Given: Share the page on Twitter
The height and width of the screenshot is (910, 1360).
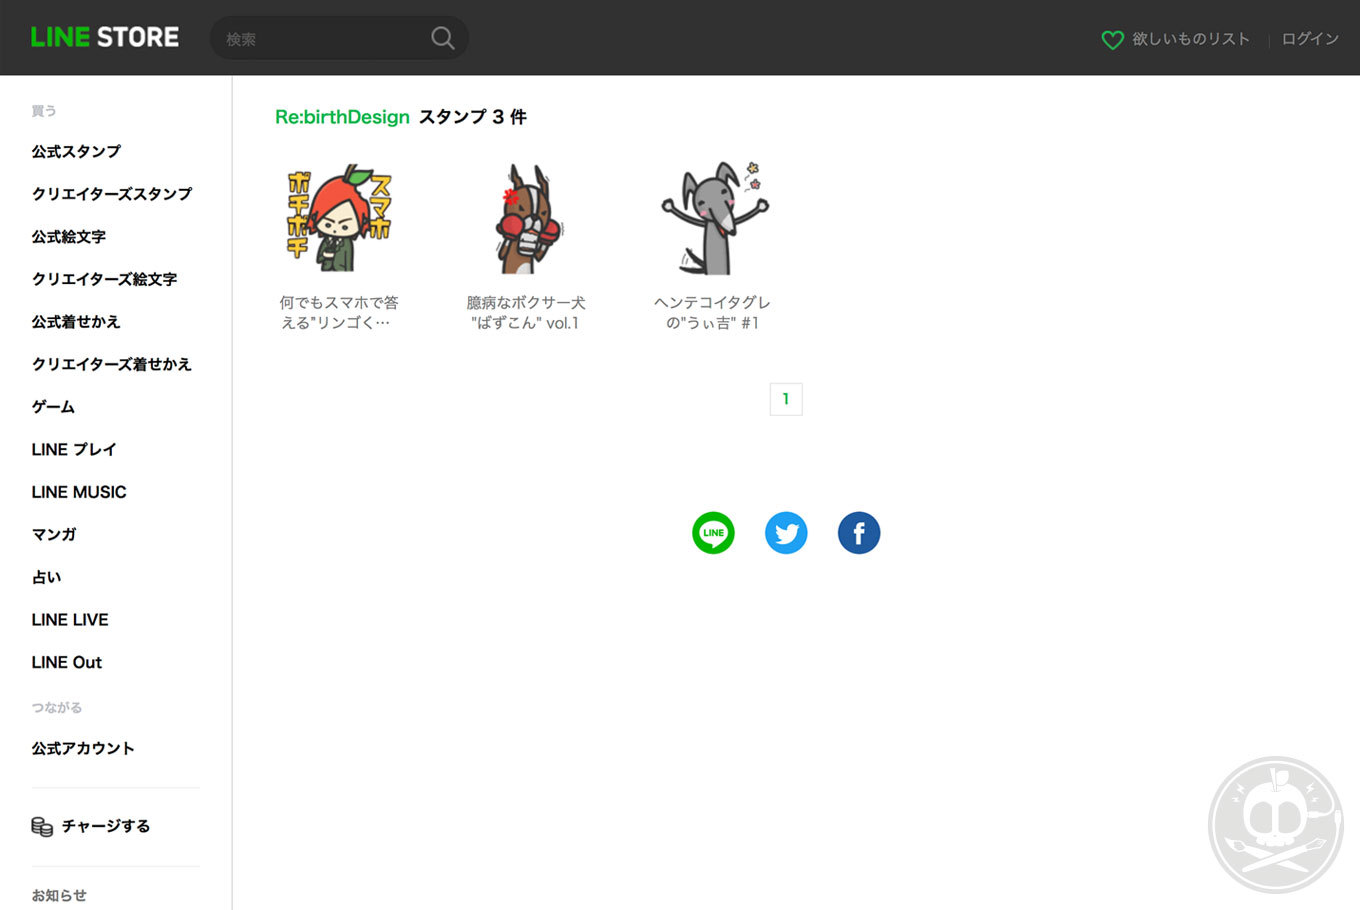Looking at the screenshot, I should point(786,533).
